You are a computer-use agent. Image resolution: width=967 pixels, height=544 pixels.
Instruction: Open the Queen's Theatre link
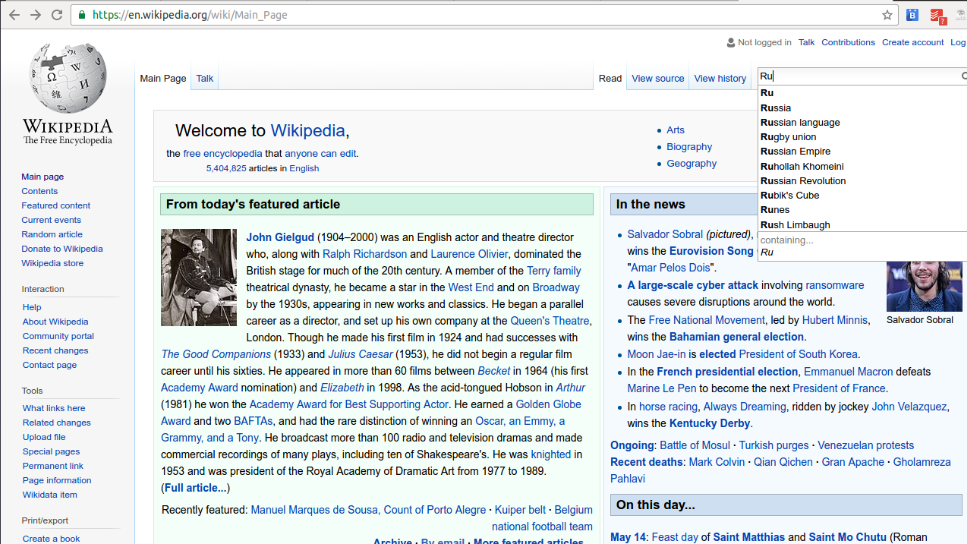coord(549,321)
